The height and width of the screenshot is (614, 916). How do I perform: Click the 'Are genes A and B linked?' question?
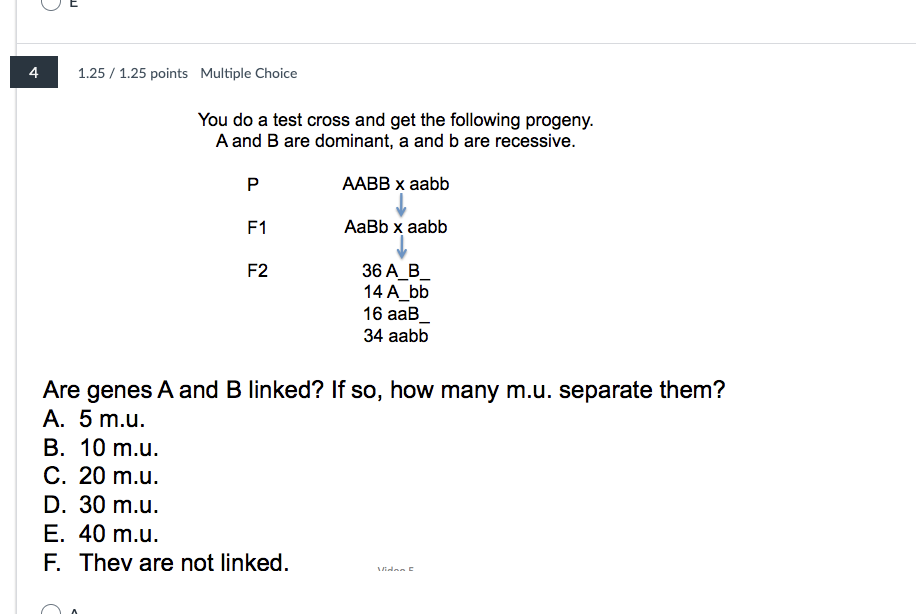pos(383,390)
